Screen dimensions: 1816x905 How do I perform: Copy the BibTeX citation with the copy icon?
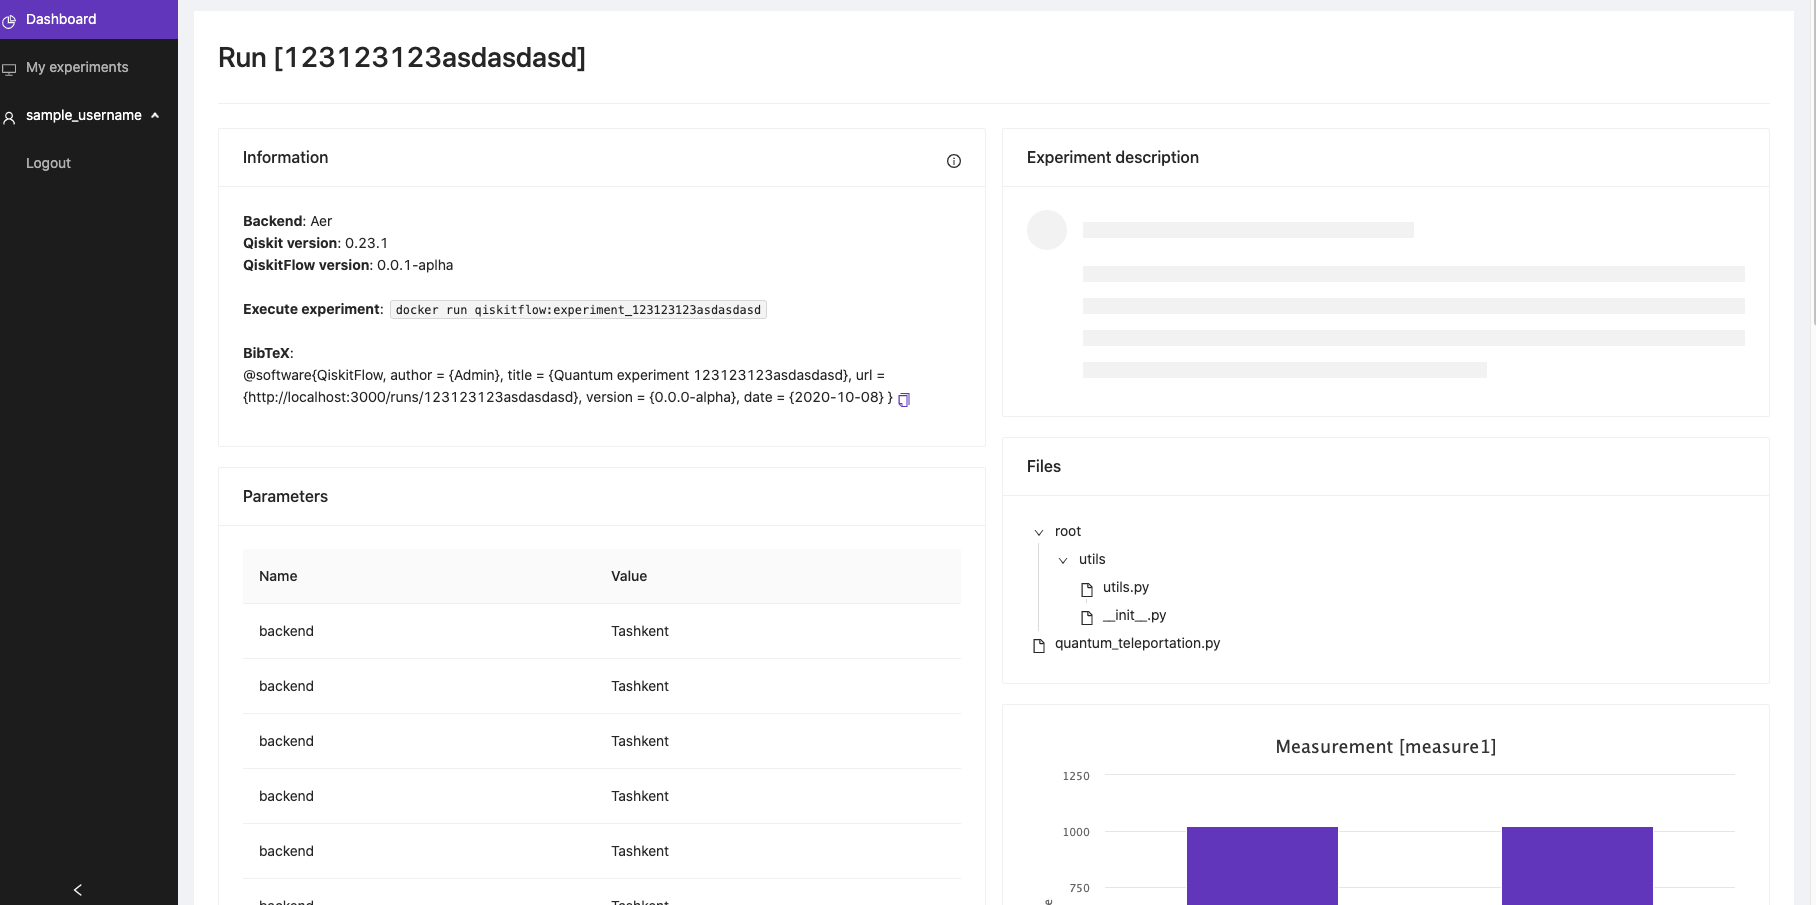pyautogui.click(x=904, y=399)
